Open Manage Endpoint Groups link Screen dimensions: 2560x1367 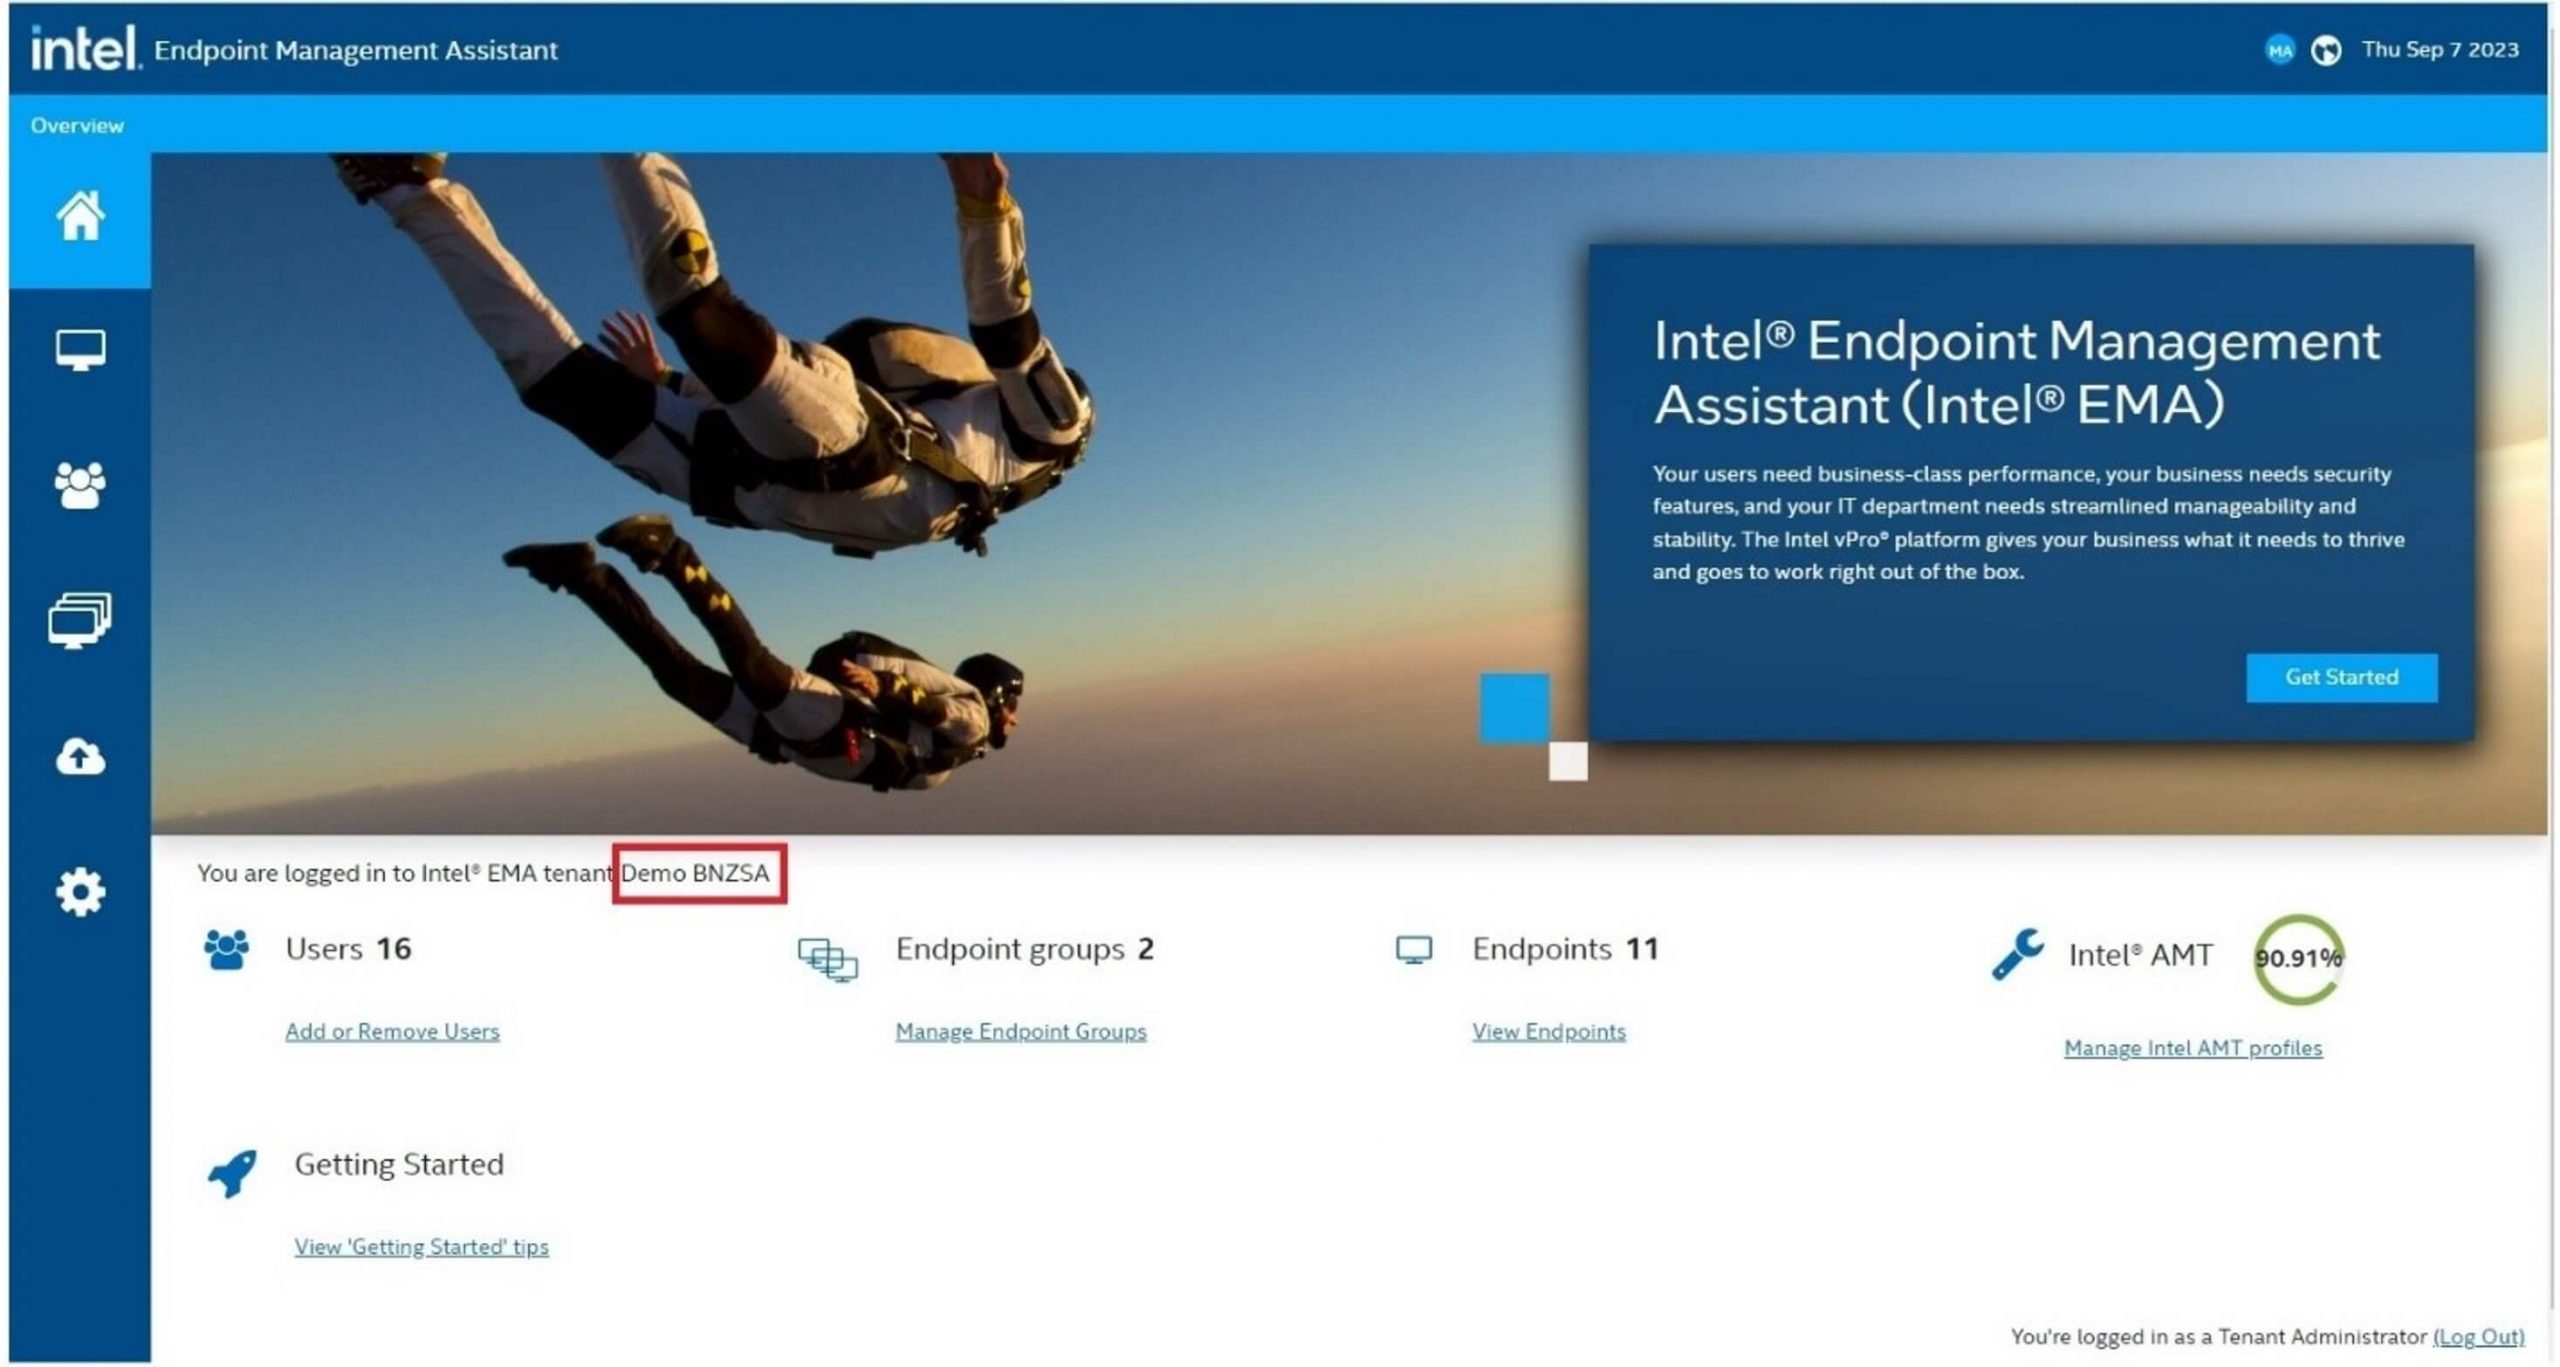pyautogui.click(x=1021, y=1031)
